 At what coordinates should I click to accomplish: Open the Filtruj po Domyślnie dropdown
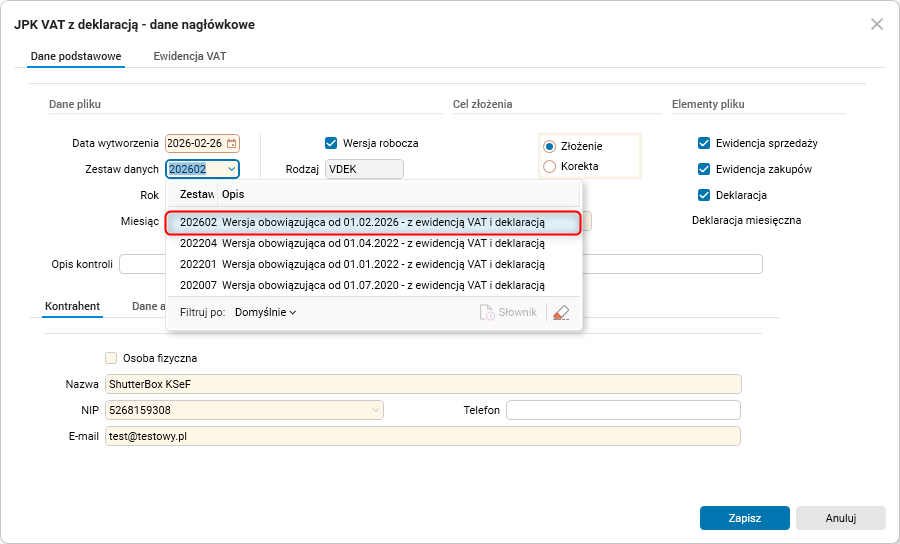coord(266,313)
